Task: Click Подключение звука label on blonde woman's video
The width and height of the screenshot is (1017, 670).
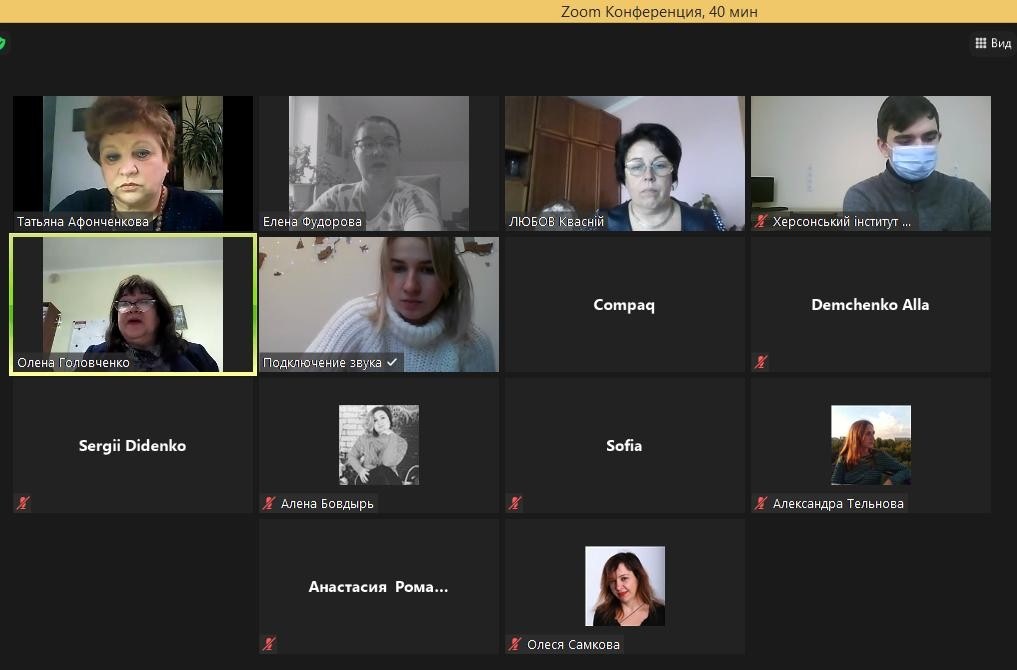Action: (330, 363)
